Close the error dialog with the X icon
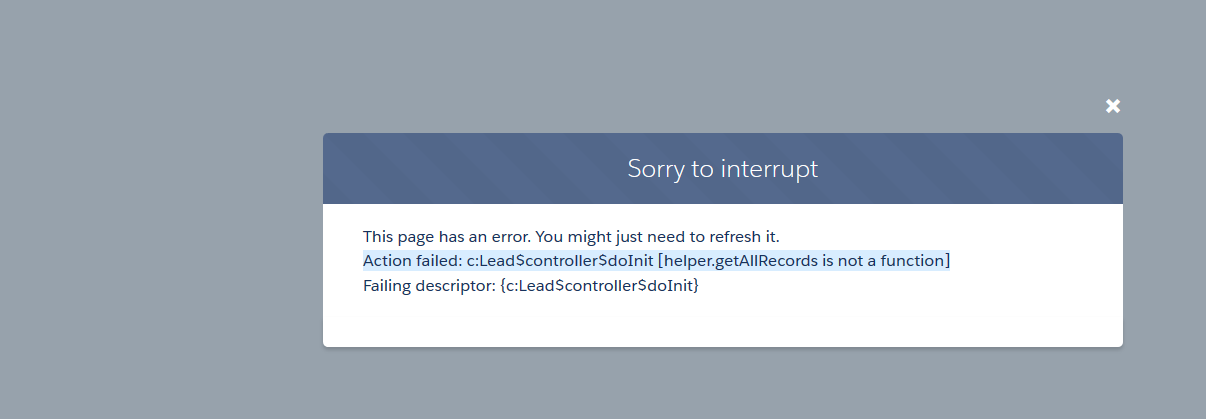 (x=1113, y=106)
